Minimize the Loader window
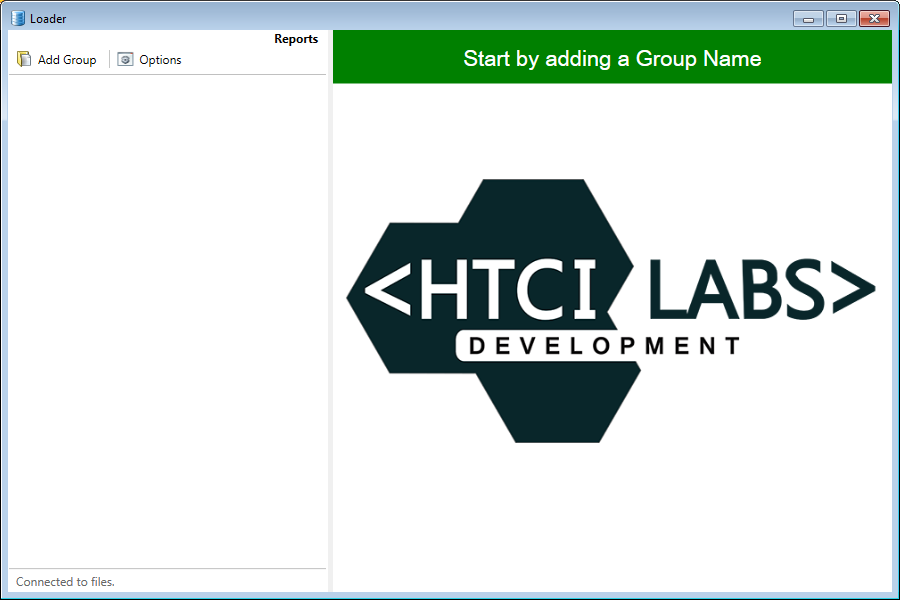The image size is (900, 600). (808, 19)
